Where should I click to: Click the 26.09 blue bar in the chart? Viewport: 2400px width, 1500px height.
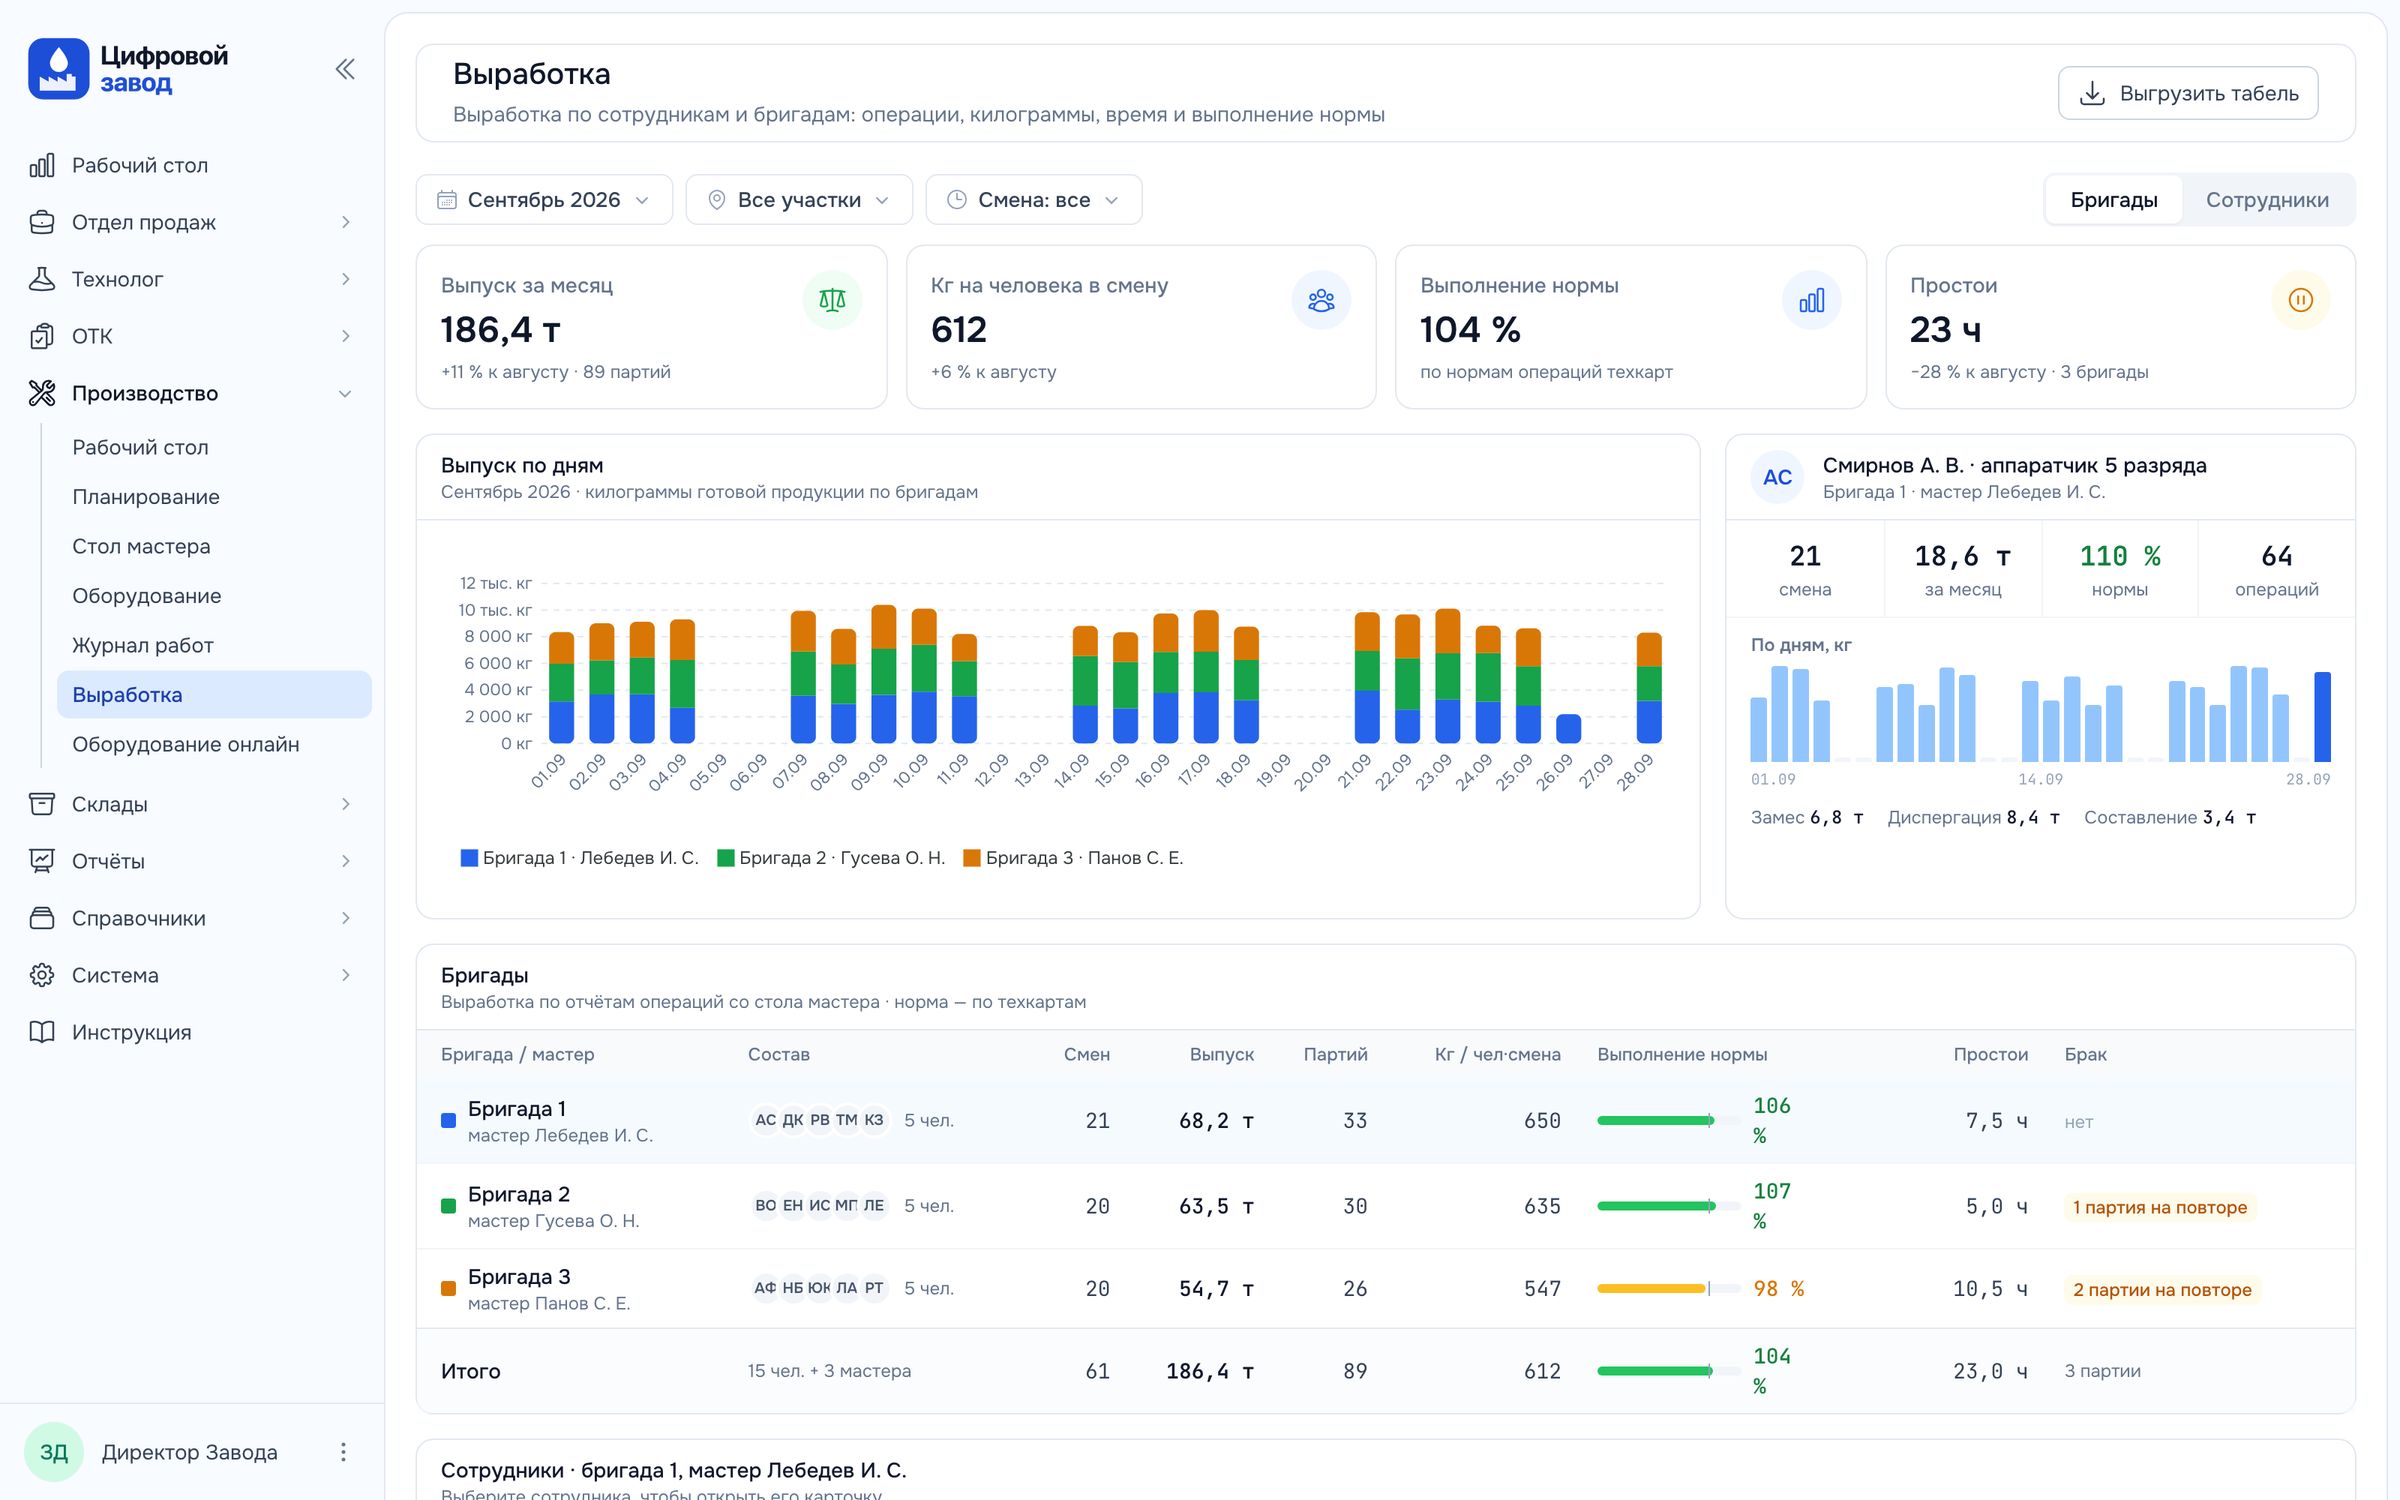(1569, 729)
